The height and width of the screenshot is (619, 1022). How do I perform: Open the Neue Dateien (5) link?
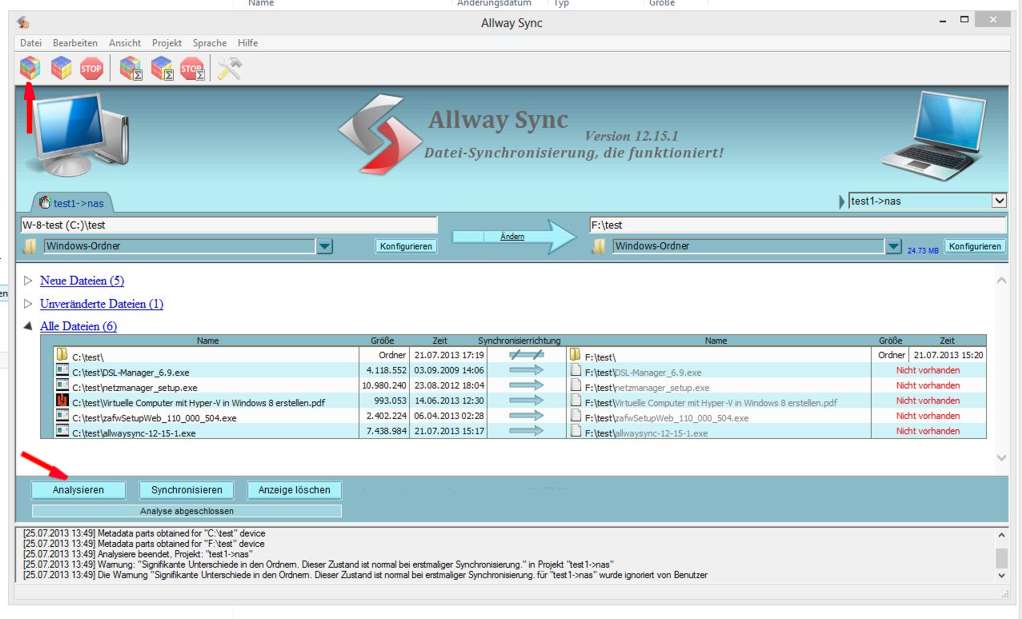point(82,281)
